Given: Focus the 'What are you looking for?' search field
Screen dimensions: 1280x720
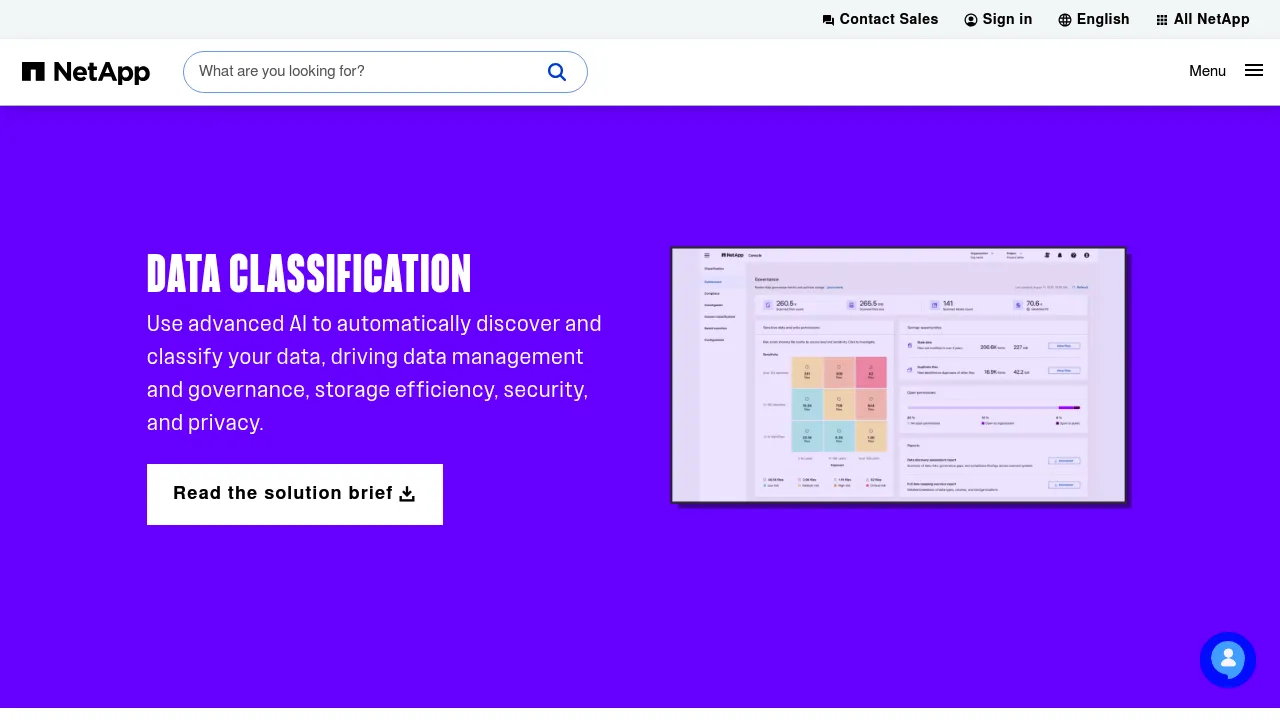Looking at the screenshot, I should tap(385, 72).
